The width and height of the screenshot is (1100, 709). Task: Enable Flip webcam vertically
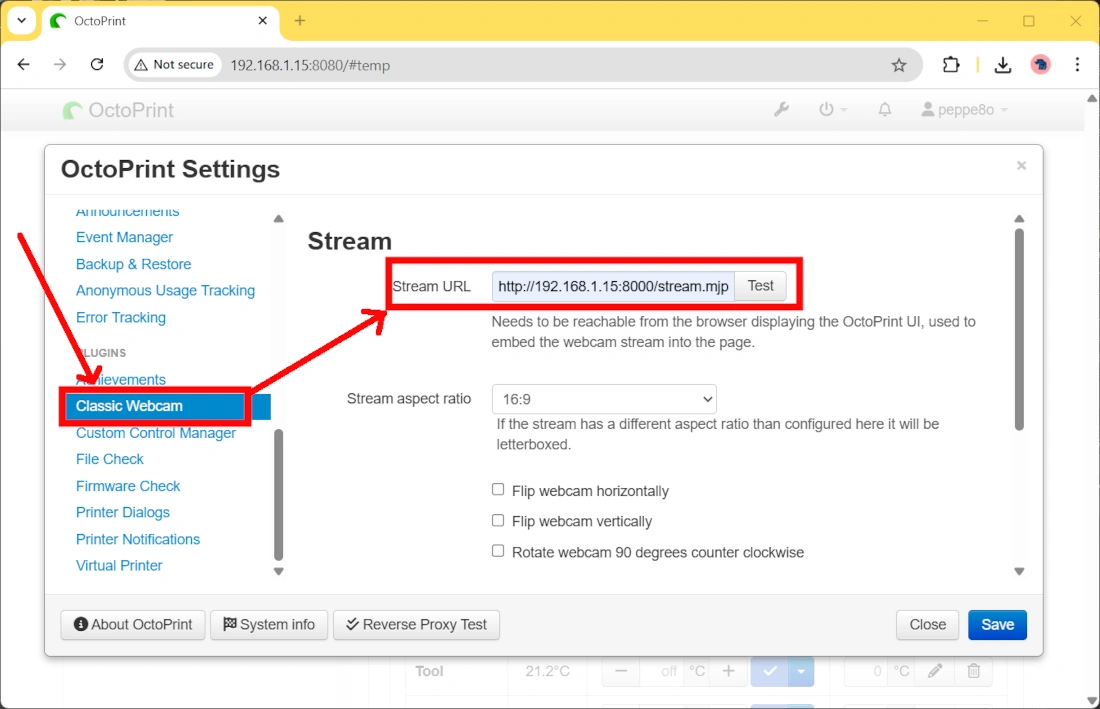(x=498, y=520)
